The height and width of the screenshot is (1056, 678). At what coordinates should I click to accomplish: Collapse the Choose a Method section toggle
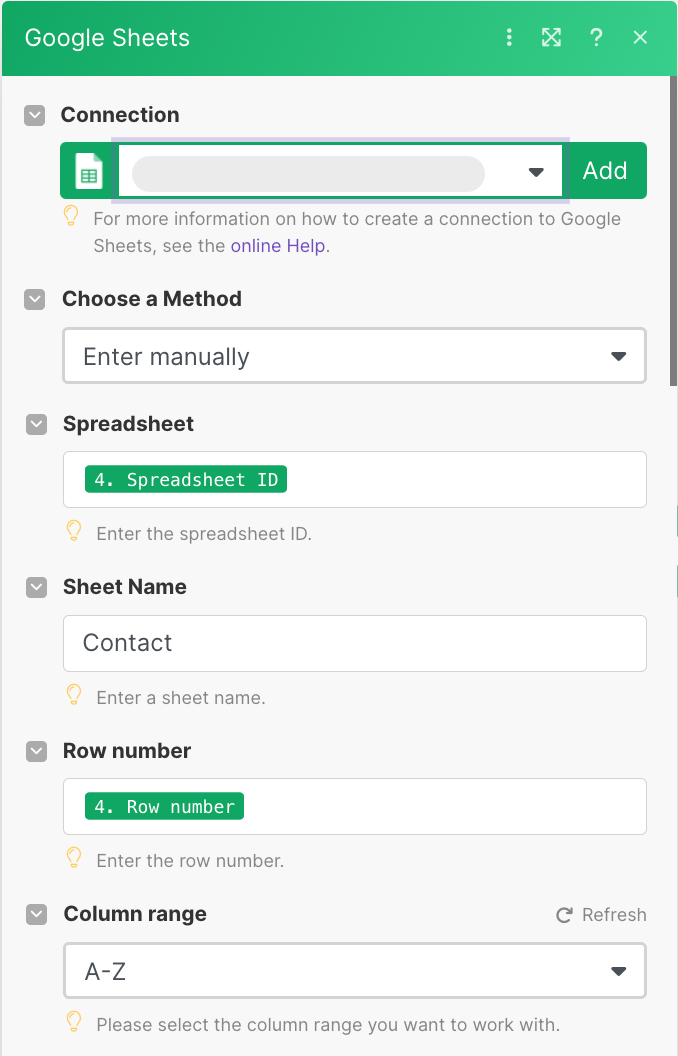[34, 300]
